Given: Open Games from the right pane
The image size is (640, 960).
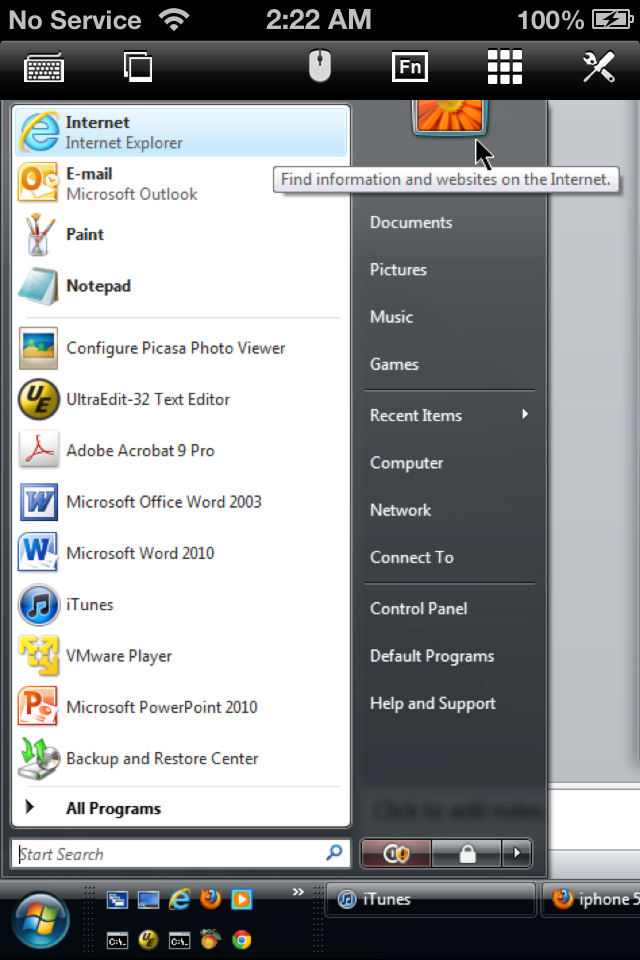Looking at the screenshot, I should (x=394, y=364).
